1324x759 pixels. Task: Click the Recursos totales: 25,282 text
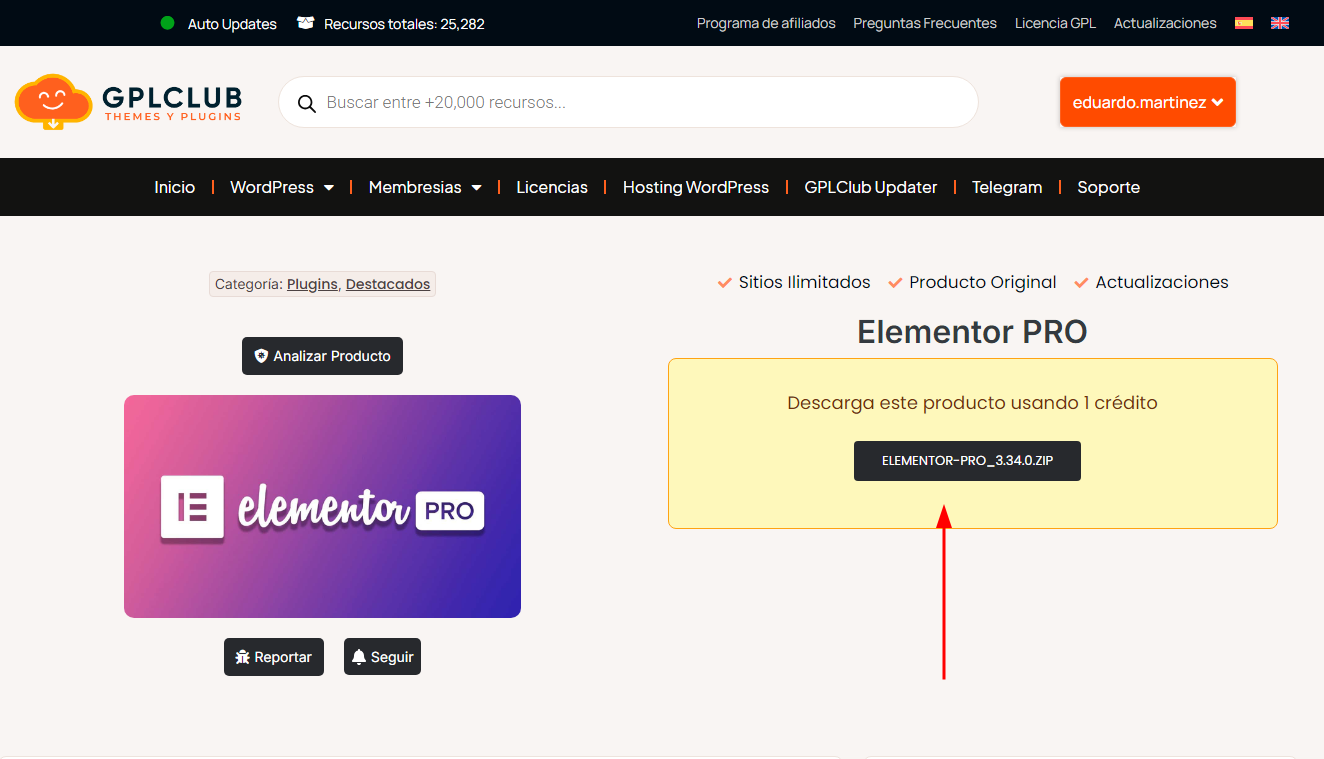pyautogui.click(x=404, y=24)
